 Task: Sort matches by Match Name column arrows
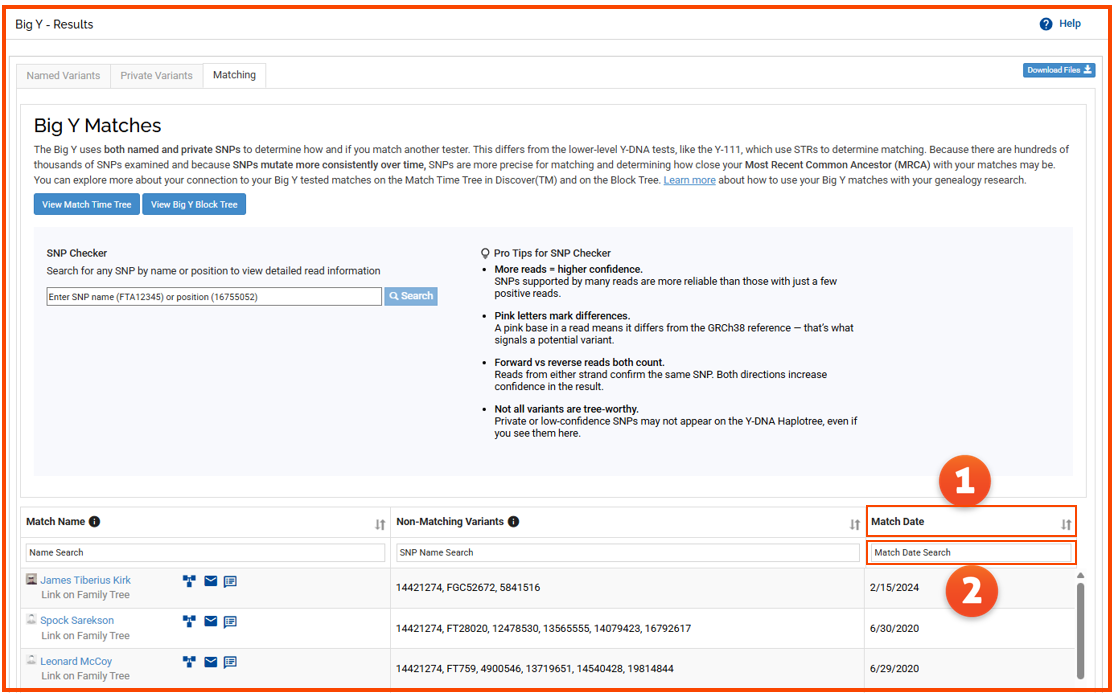point(380,525)
